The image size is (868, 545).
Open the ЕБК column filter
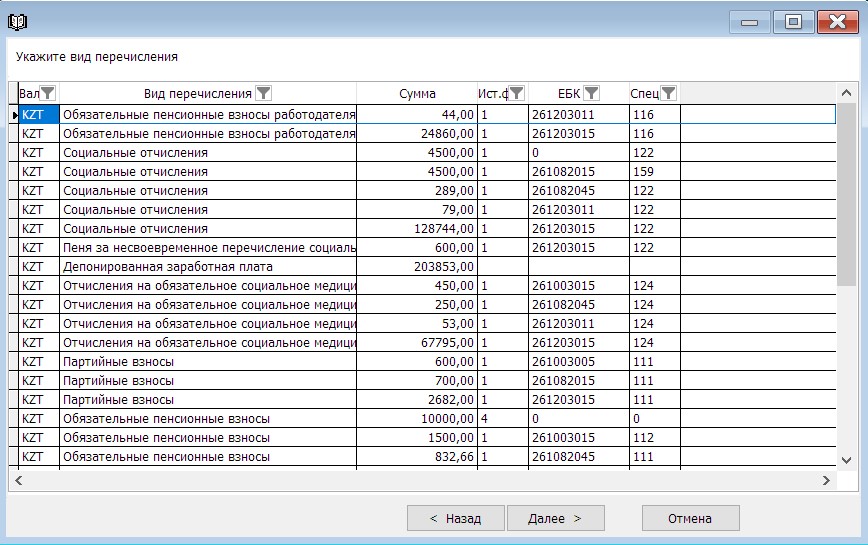pos(591,93)
